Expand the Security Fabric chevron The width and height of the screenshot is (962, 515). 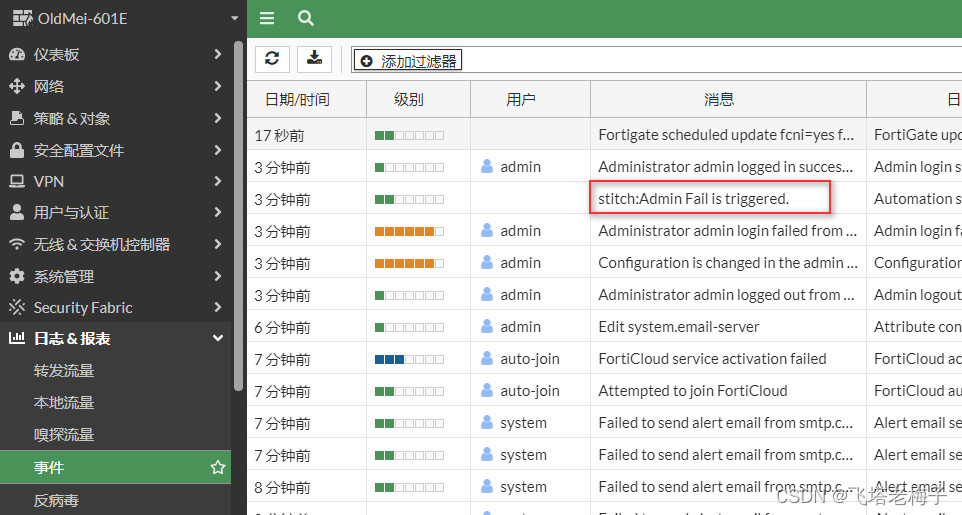tap(218, 307)
